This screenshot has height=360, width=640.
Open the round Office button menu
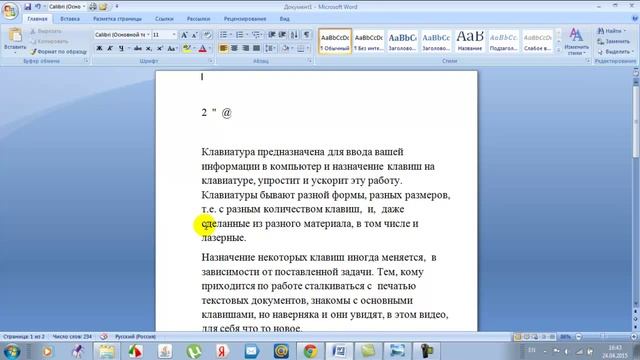tap(10, 10)
